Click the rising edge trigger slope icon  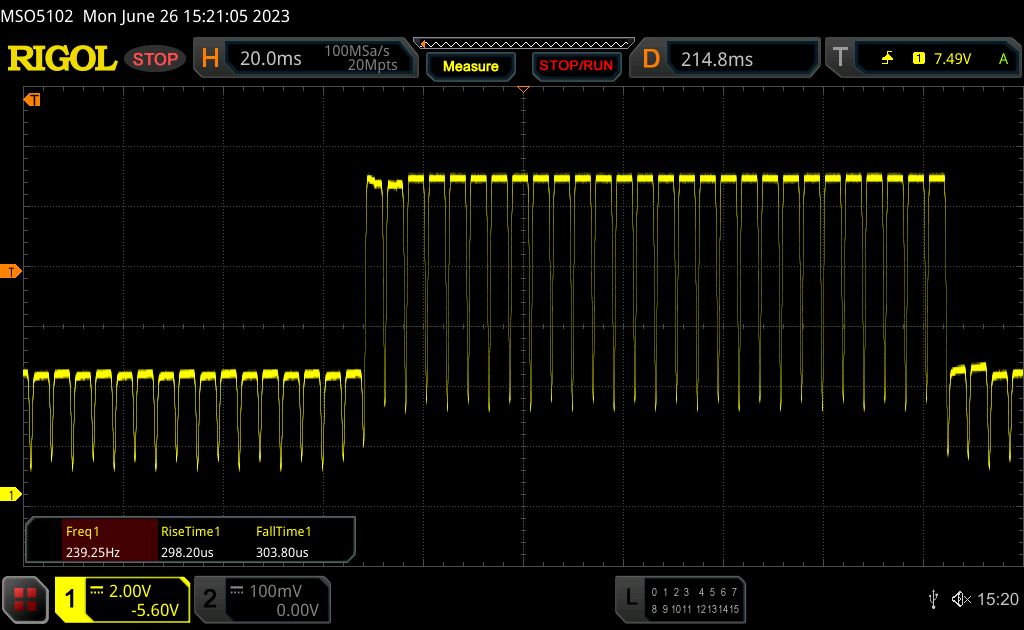point(887,59)
